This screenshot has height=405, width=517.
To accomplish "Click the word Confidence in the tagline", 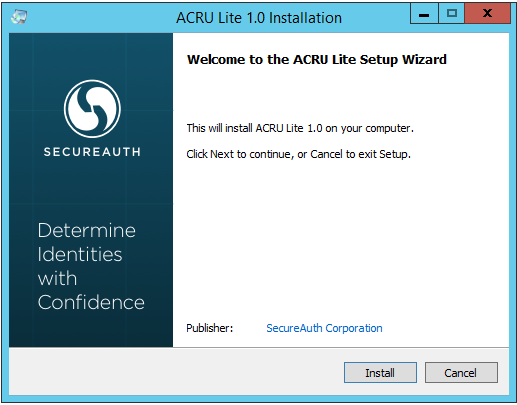I will (91, 302).
